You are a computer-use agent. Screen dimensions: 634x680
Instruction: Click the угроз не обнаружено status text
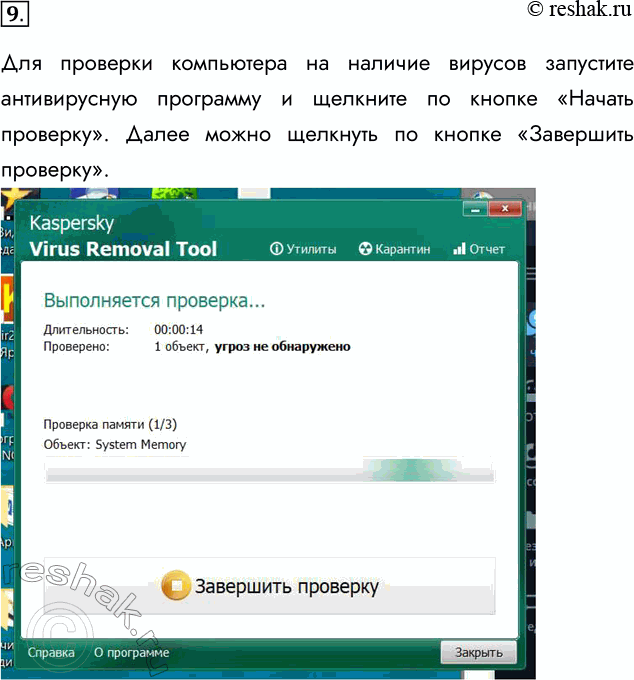(x=283, y=346)
